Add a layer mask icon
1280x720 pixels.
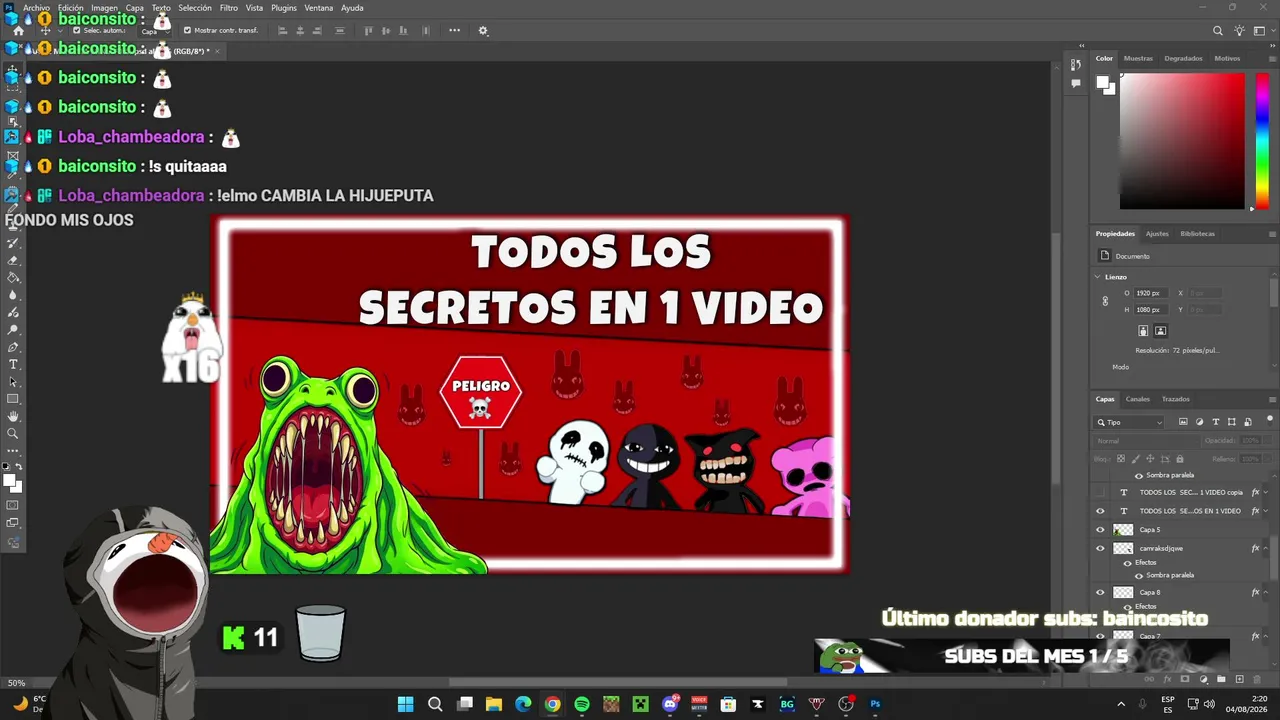tap(1185, 680)
